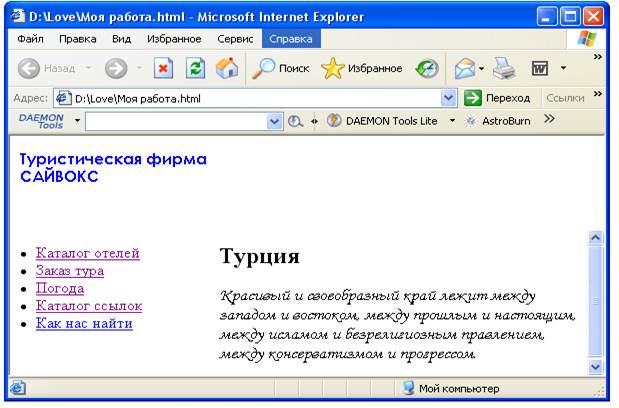
Task: Click Мой компьютер zone in status bar
Action: point(451,388)
